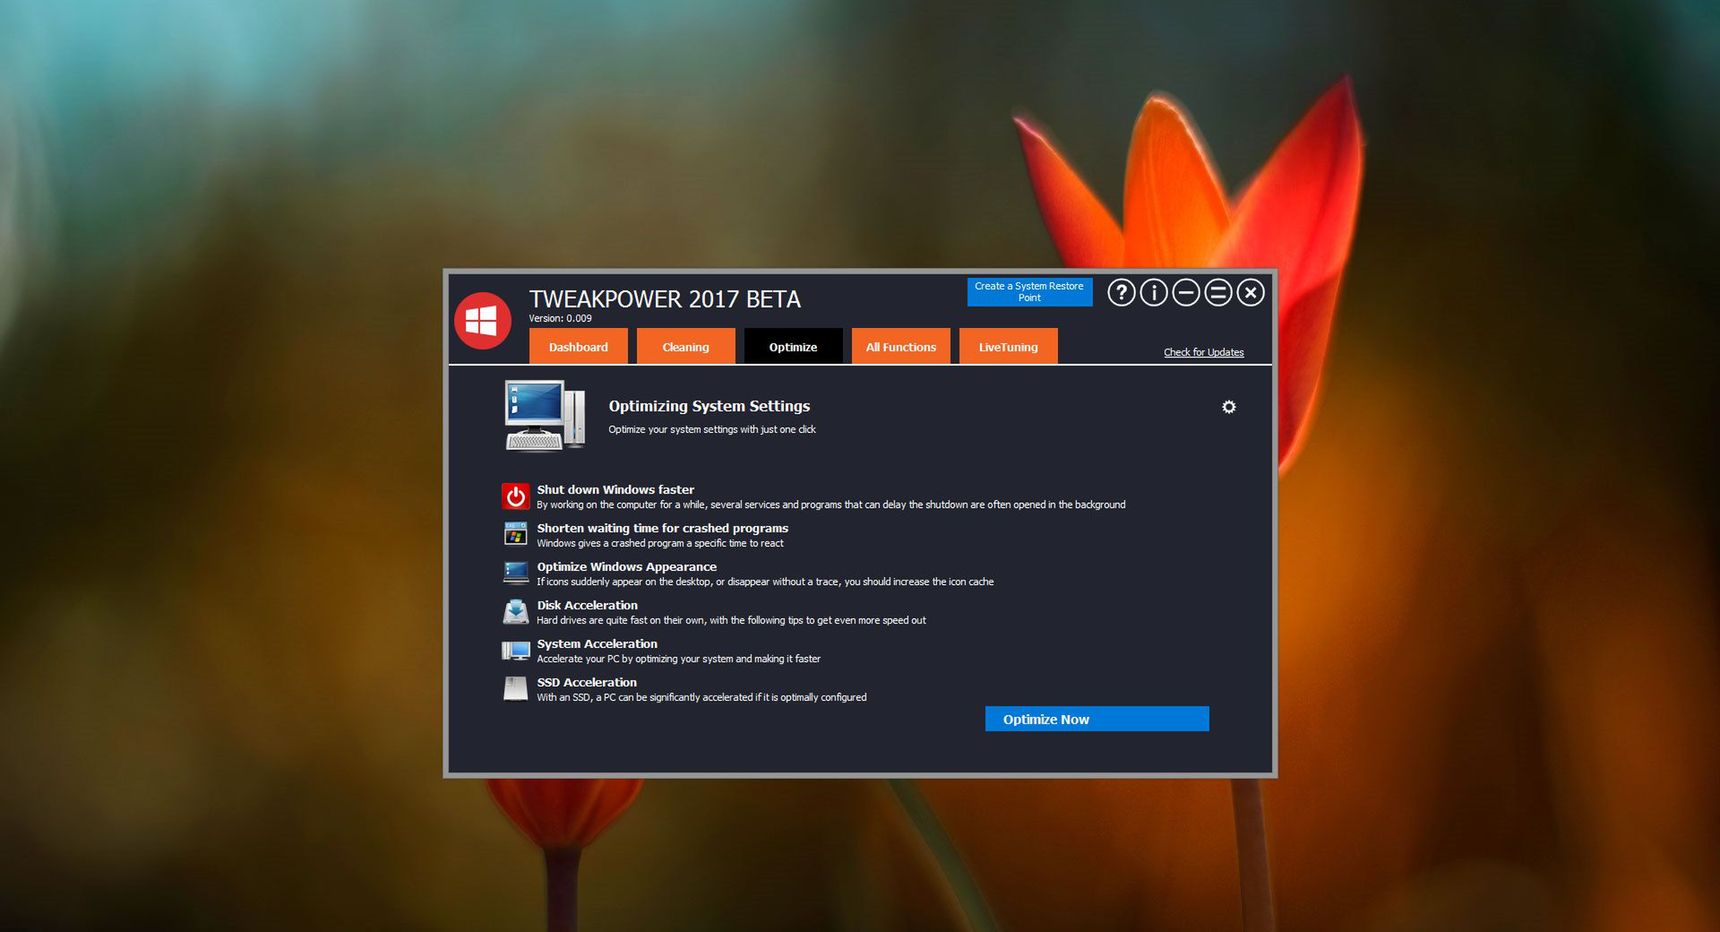1720x932 pixels.
Task: Open optimize settings gear icon
Action: point(1229,407)
